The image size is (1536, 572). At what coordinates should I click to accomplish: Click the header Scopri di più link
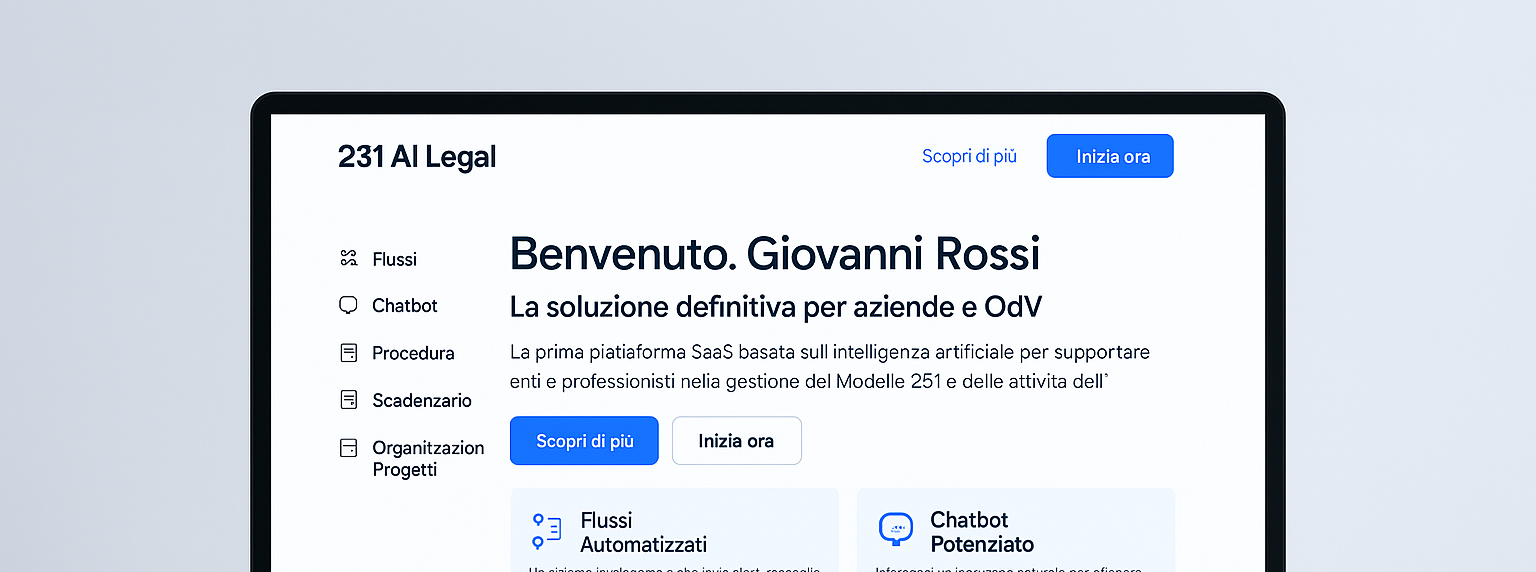[969, 156]
